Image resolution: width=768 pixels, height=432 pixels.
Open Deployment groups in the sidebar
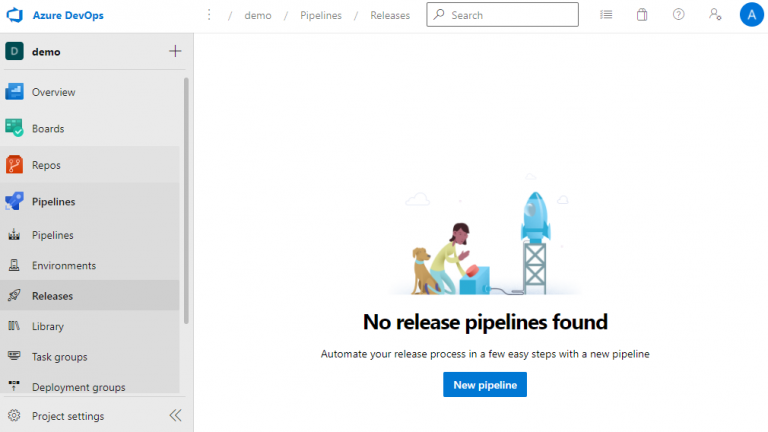point(78,387)
